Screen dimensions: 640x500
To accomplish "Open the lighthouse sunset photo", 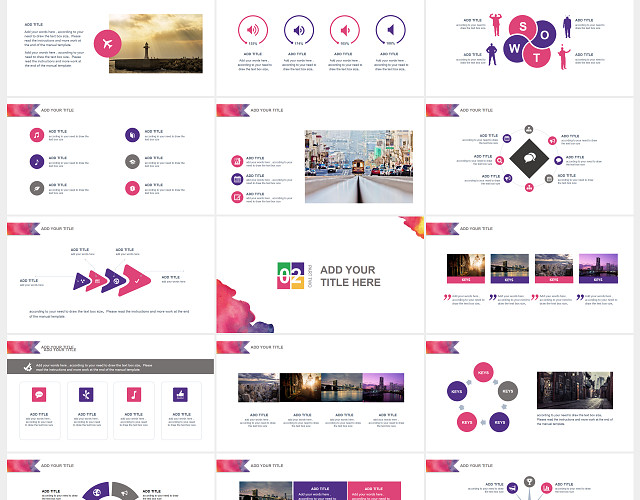I will point(156,44).
